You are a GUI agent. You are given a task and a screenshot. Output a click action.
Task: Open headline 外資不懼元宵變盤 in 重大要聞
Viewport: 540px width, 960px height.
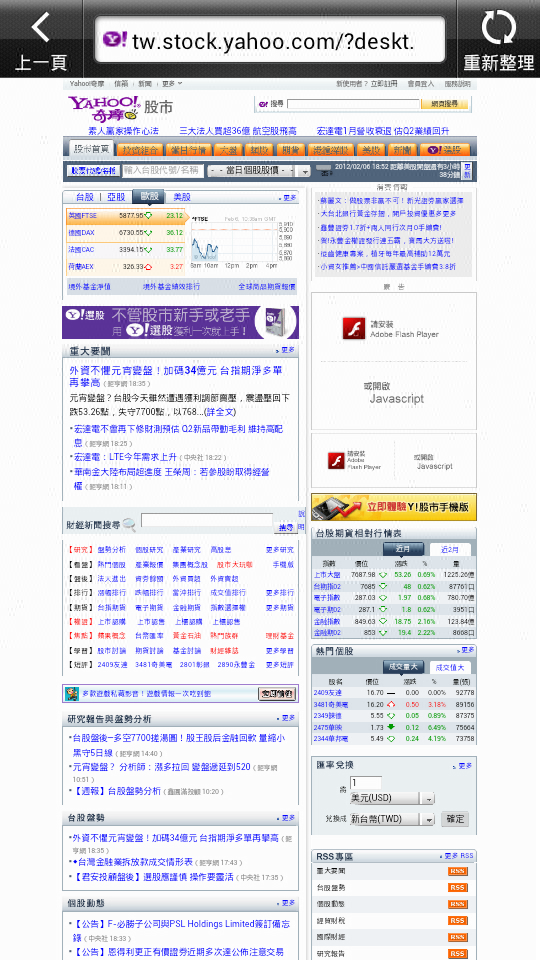coord(176,377)
